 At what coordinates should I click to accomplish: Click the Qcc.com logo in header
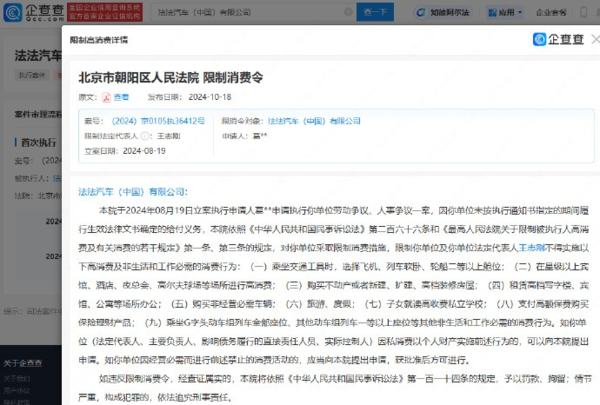33,12
